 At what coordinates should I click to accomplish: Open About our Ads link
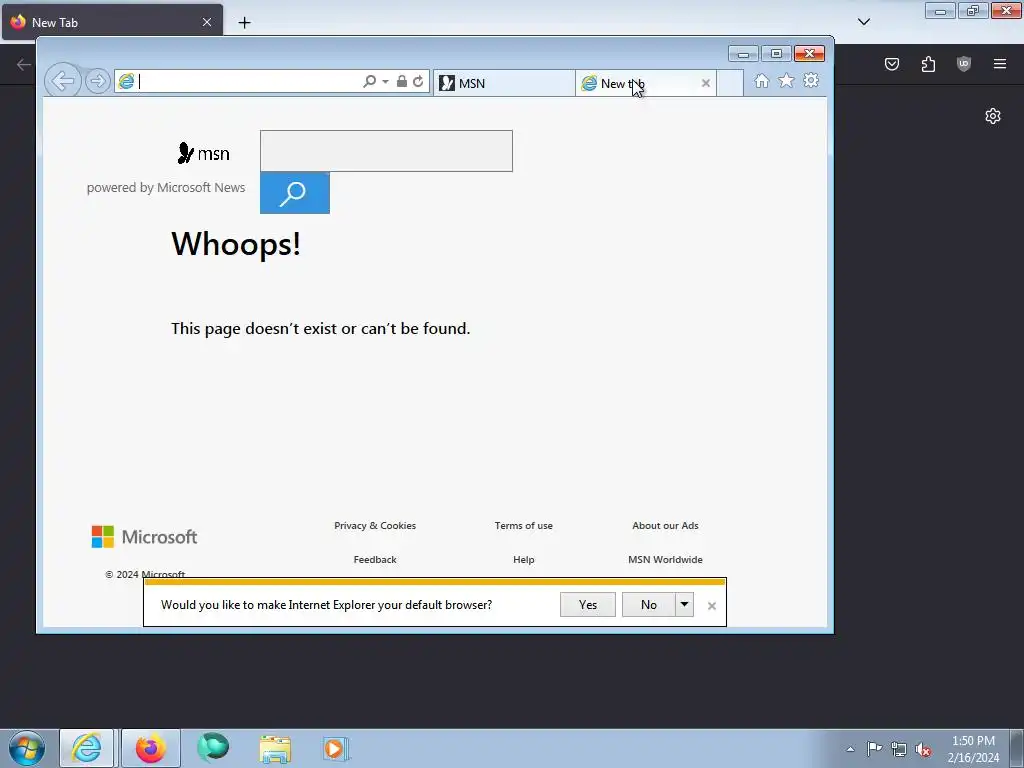pyautogui.click(x=665, y=526)
